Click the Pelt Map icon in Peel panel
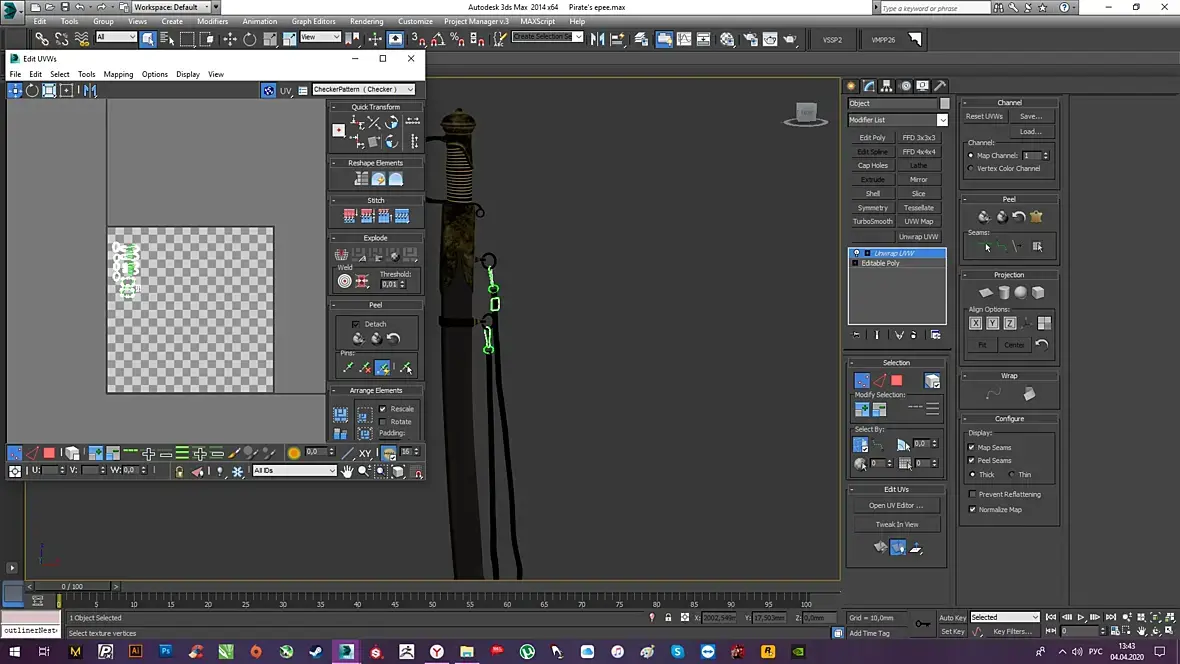1180x664 pixels. tap(1036, 216)
